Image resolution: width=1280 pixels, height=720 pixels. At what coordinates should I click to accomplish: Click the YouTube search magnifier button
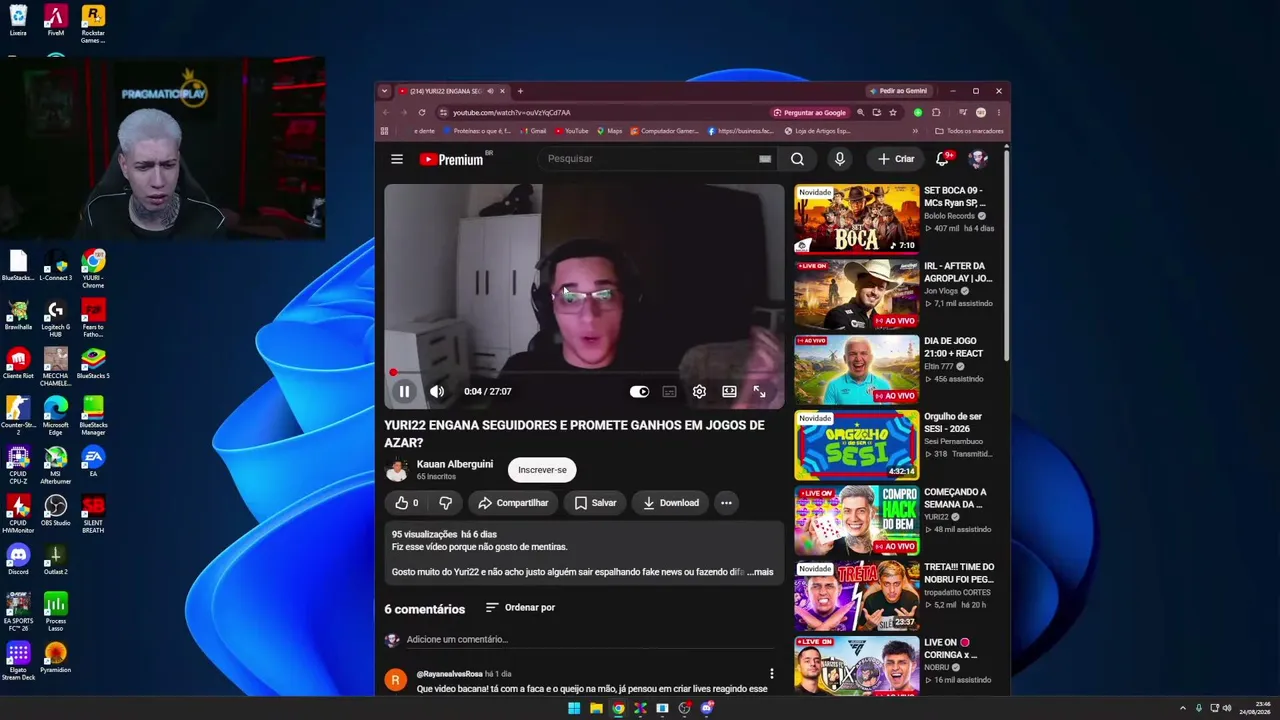tap(797, 159)
